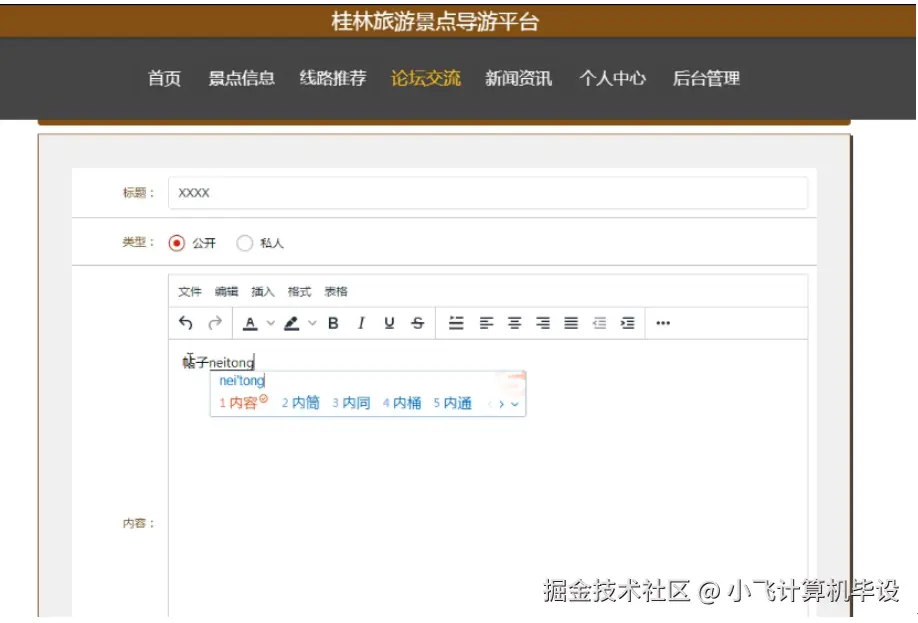The image size is (918, 623).
Task: Switch to the 论坛交流 navigation tab
Action: click(x=425, y=79)
